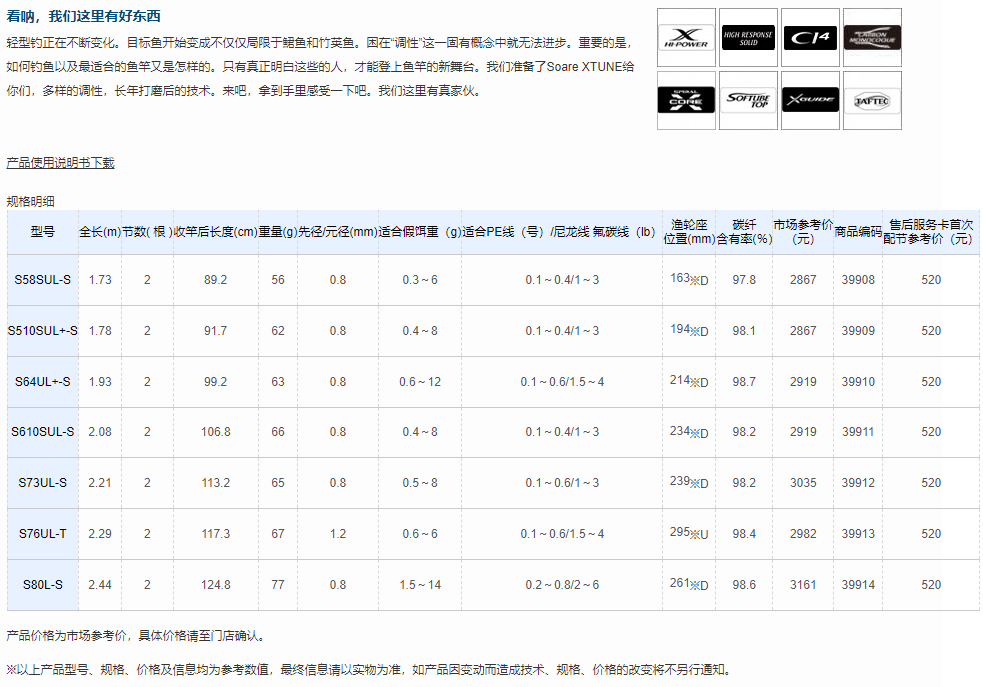Click the 渔轮座位置(mm) column header
983x687 pixels.
[689, 232]
